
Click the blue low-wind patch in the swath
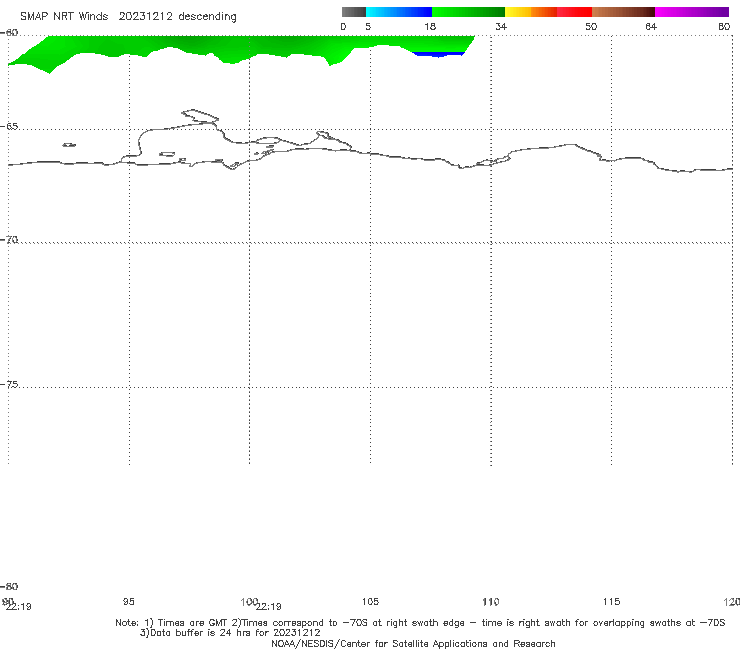[439, 54]
